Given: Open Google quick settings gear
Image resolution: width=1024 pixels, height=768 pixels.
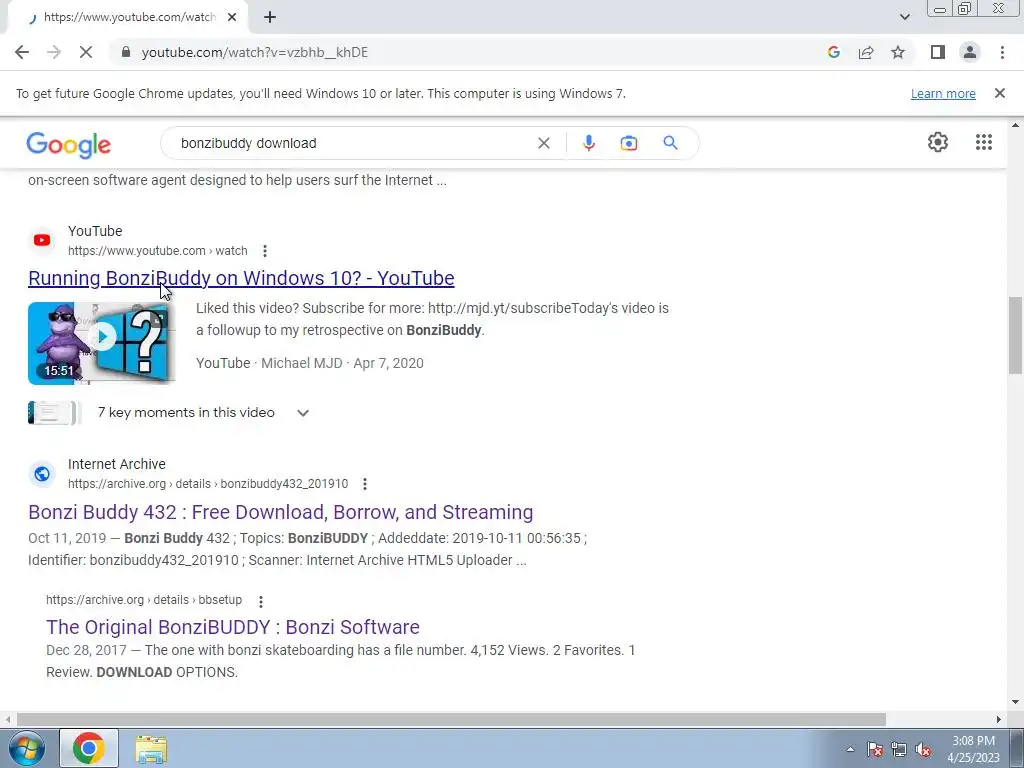Looking at the screenshot, I should [x=938, y=142].
